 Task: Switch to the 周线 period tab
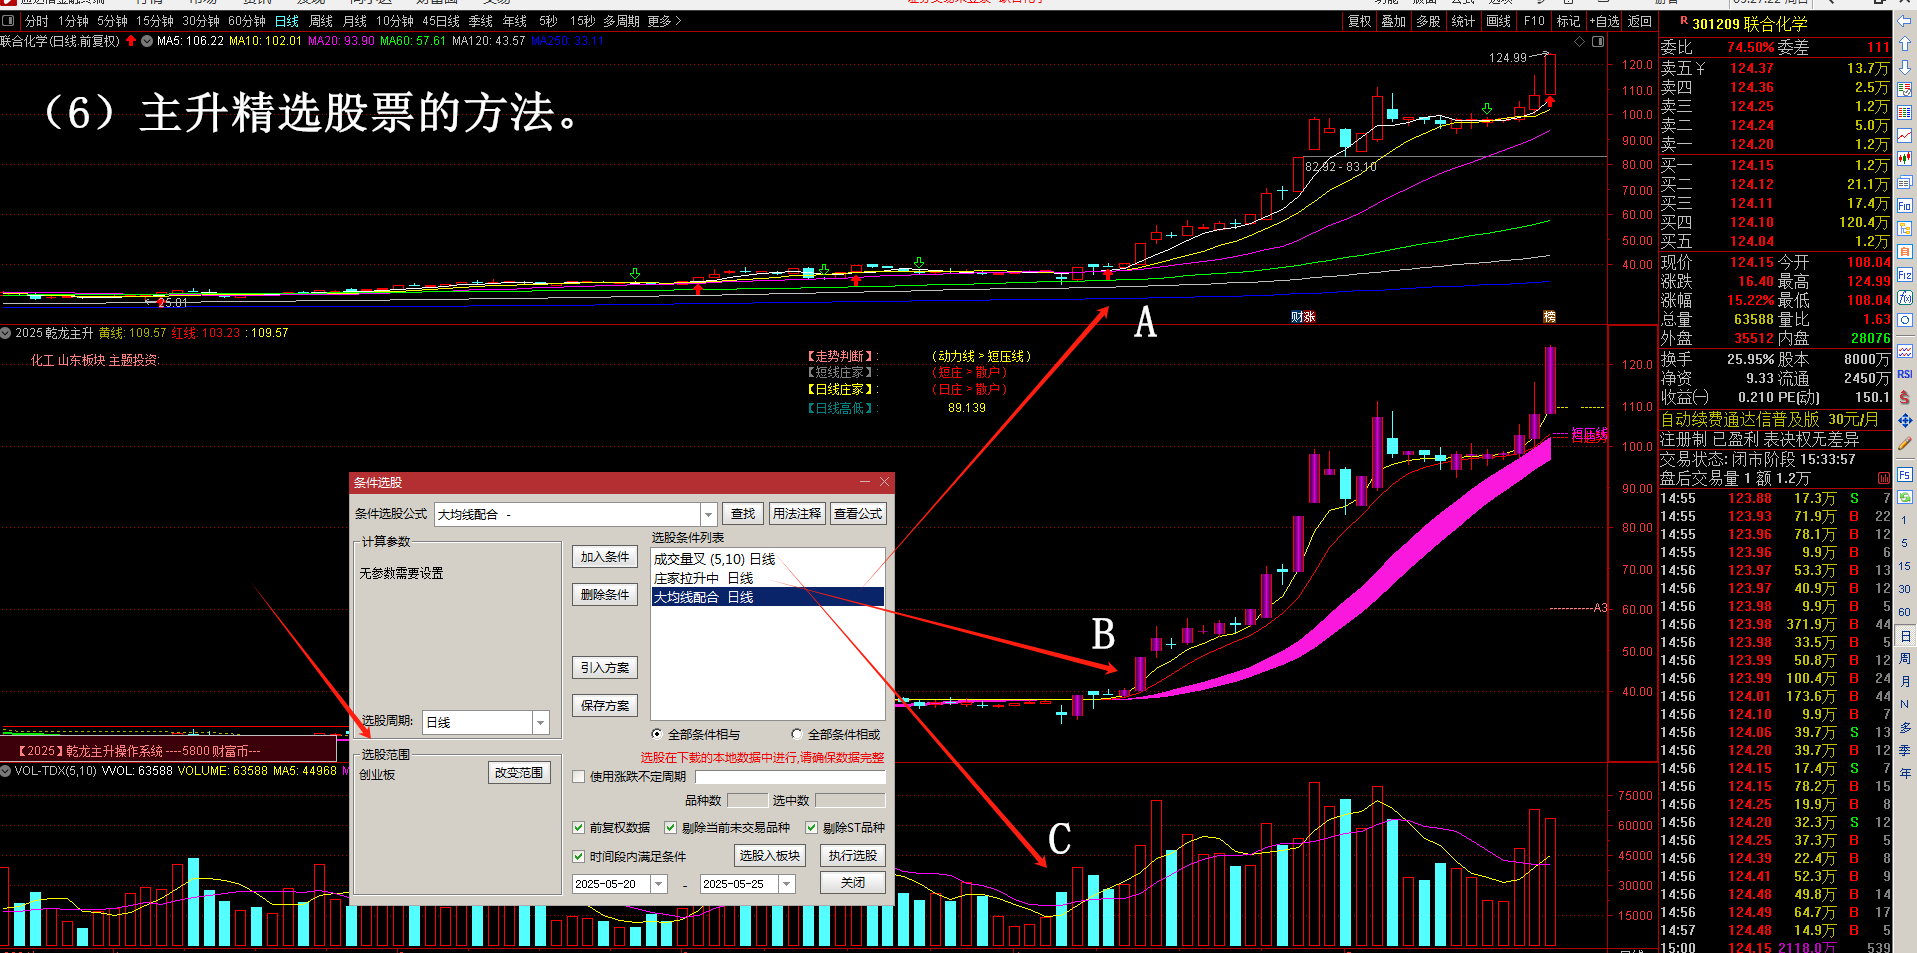point(321,20)
